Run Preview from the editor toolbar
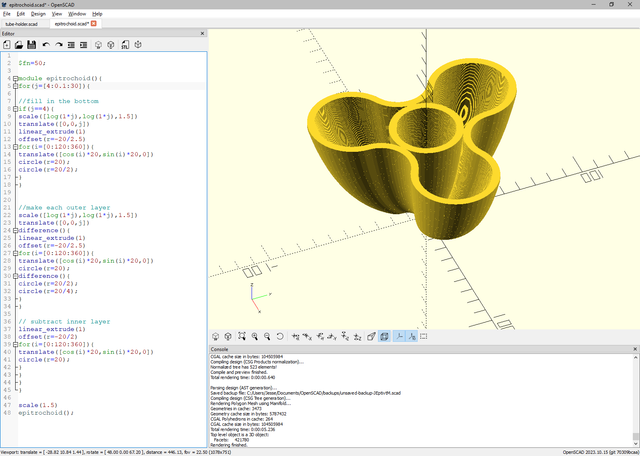This screenshot has height=456, width=640. [98, 44]
